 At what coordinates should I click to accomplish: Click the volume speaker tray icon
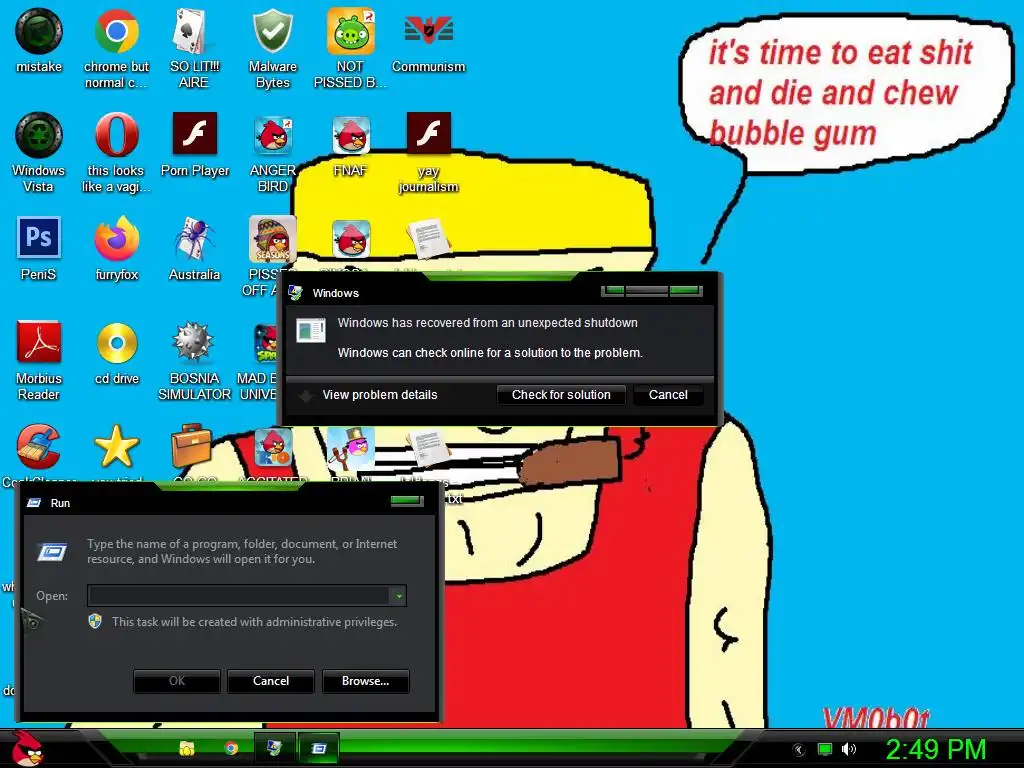click(x=848, y=749)
